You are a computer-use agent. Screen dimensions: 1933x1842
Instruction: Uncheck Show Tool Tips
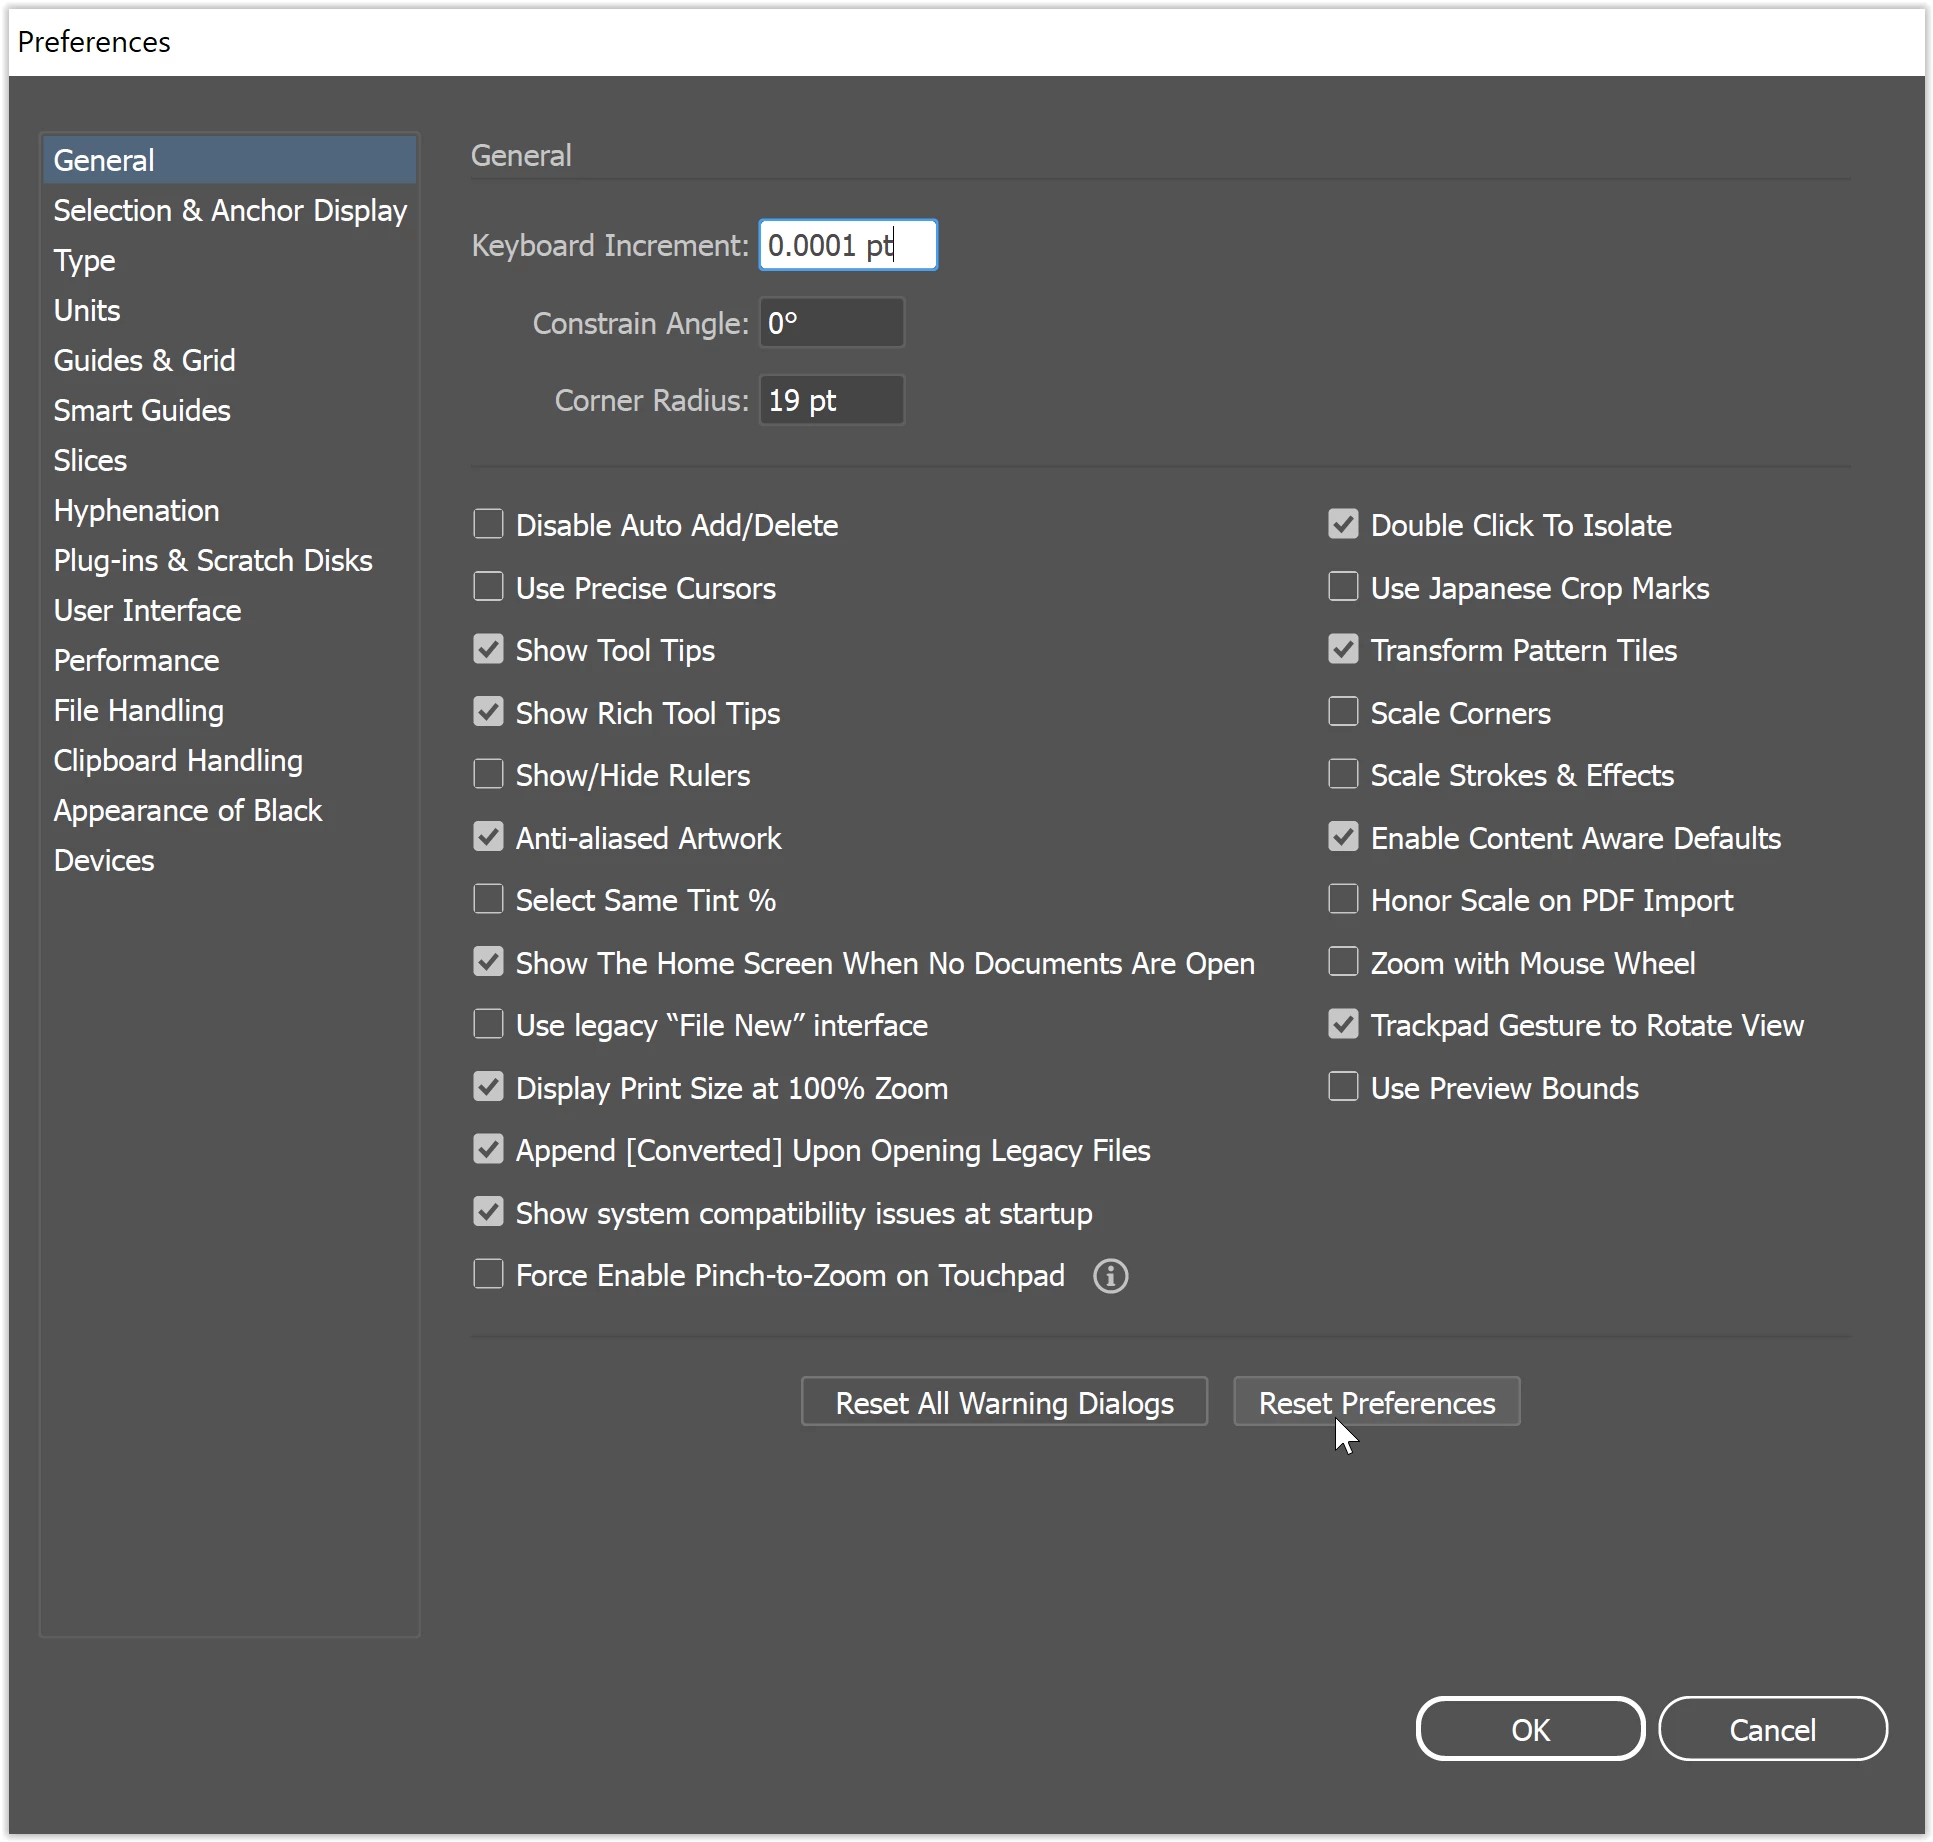(x=488, y=650)
